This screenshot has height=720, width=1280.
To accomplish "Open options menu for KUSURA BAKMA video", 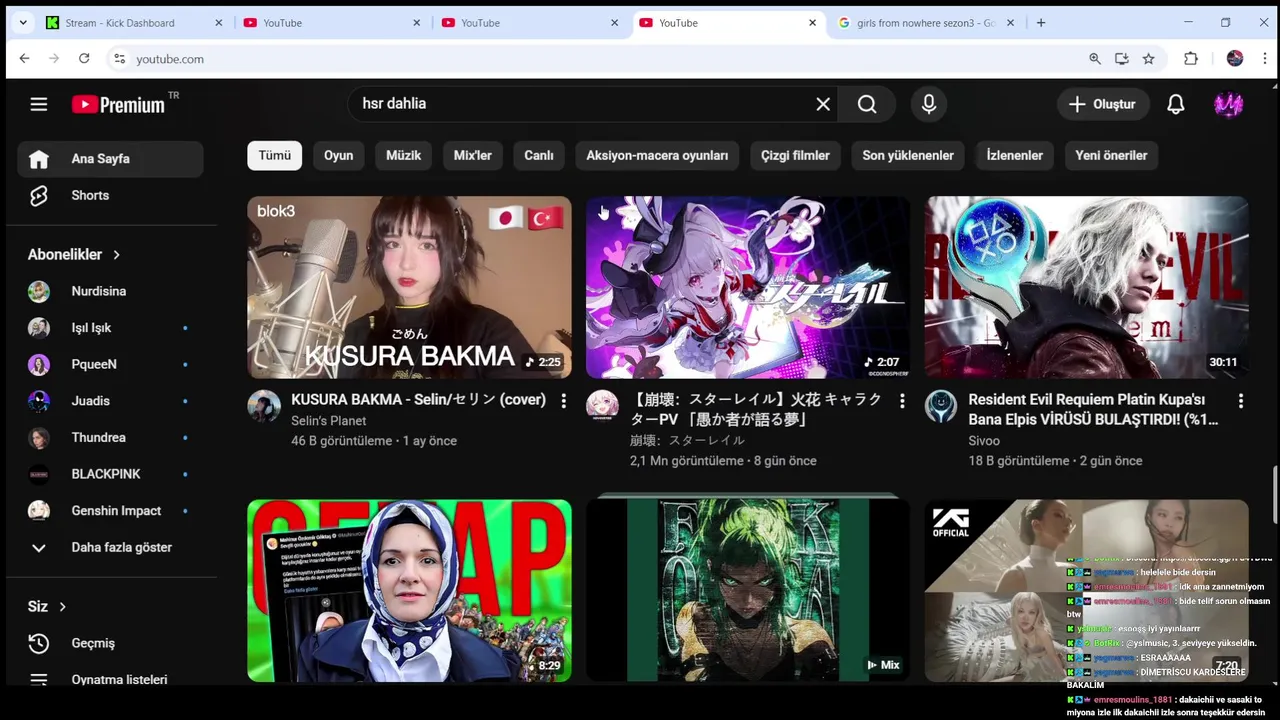I will [x=563, y=401].
